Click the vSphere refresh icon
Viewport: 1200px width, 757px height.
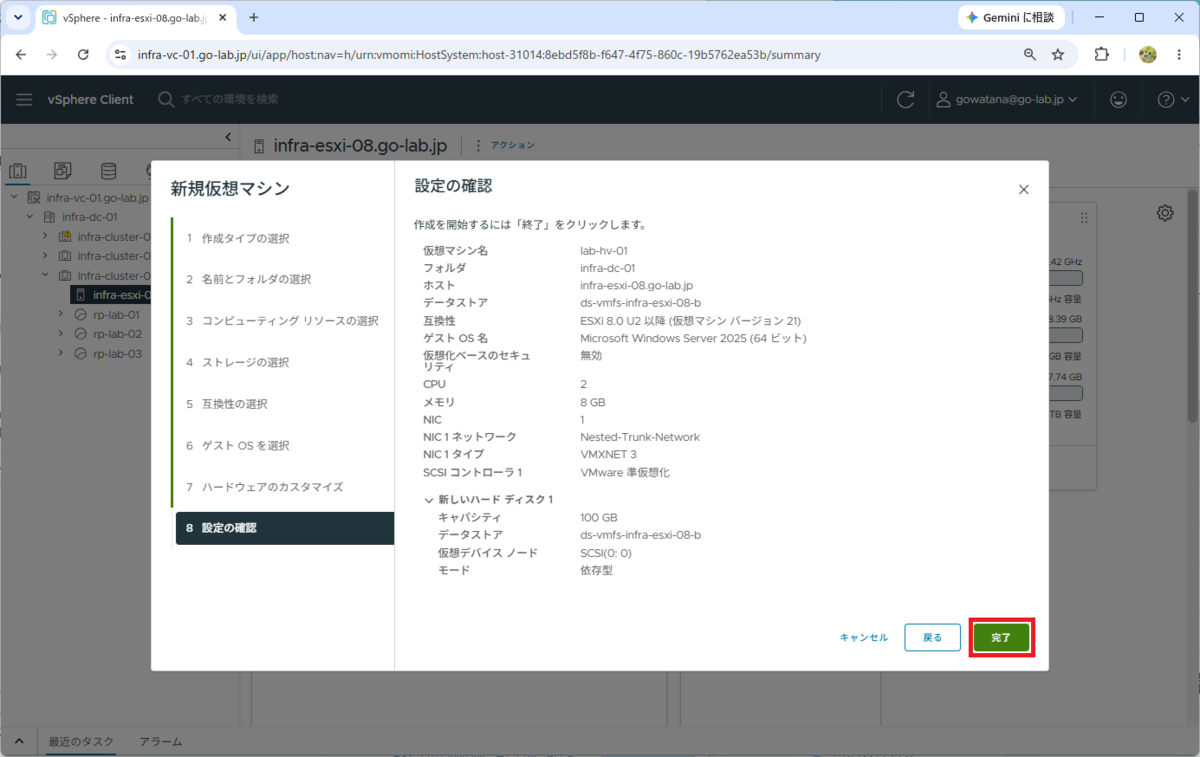coord(906,99)
